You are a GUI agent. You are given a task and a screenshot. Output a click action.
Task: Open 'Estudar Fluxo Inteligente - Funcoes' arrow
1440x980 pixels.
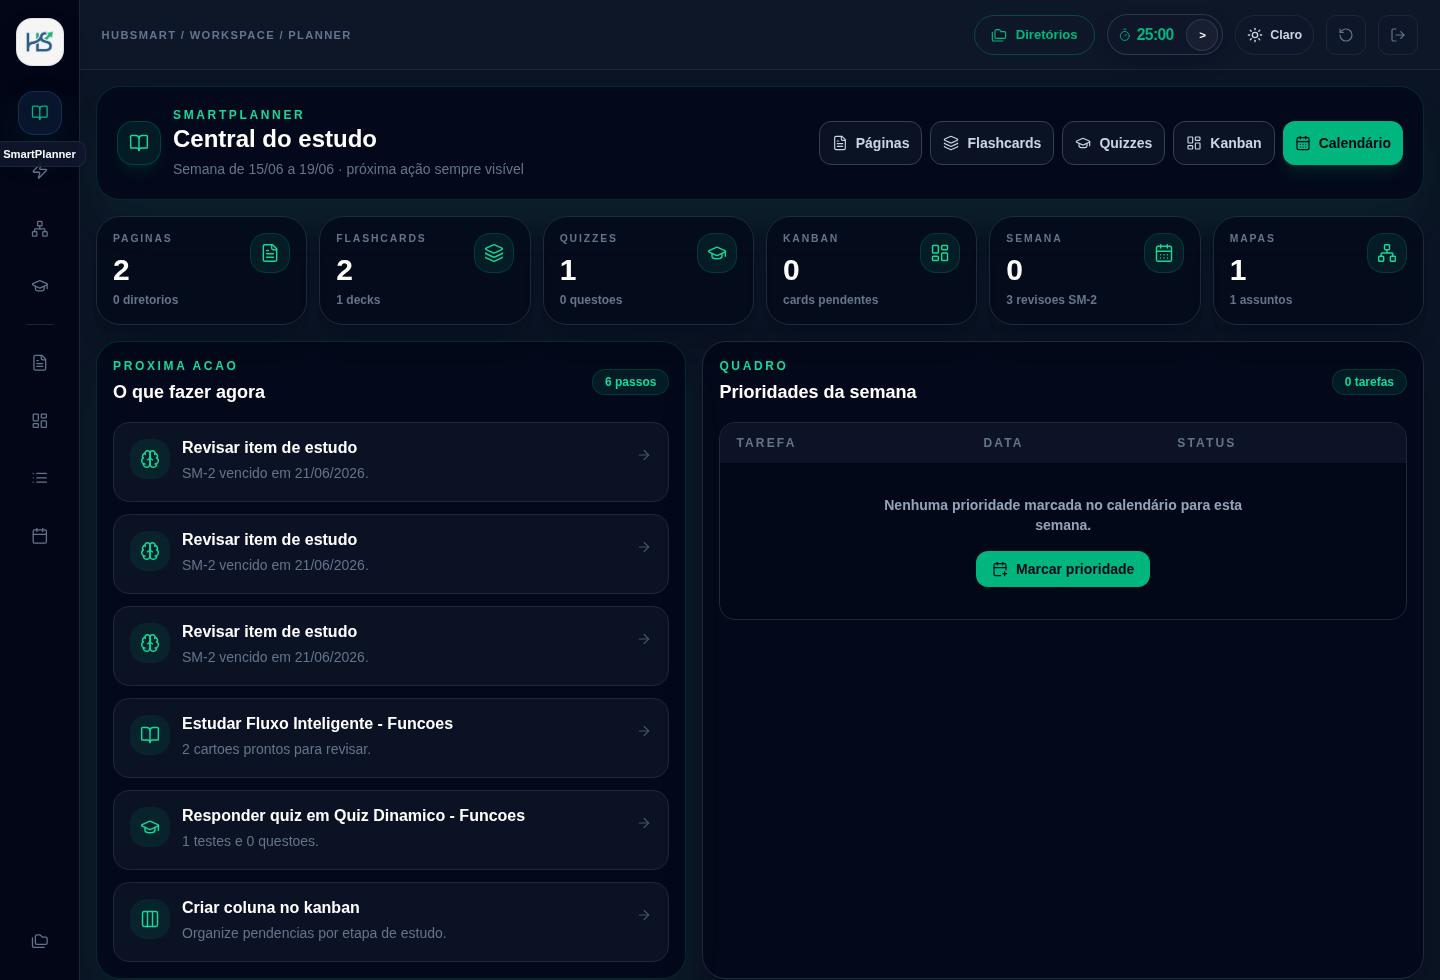point(644,731)
